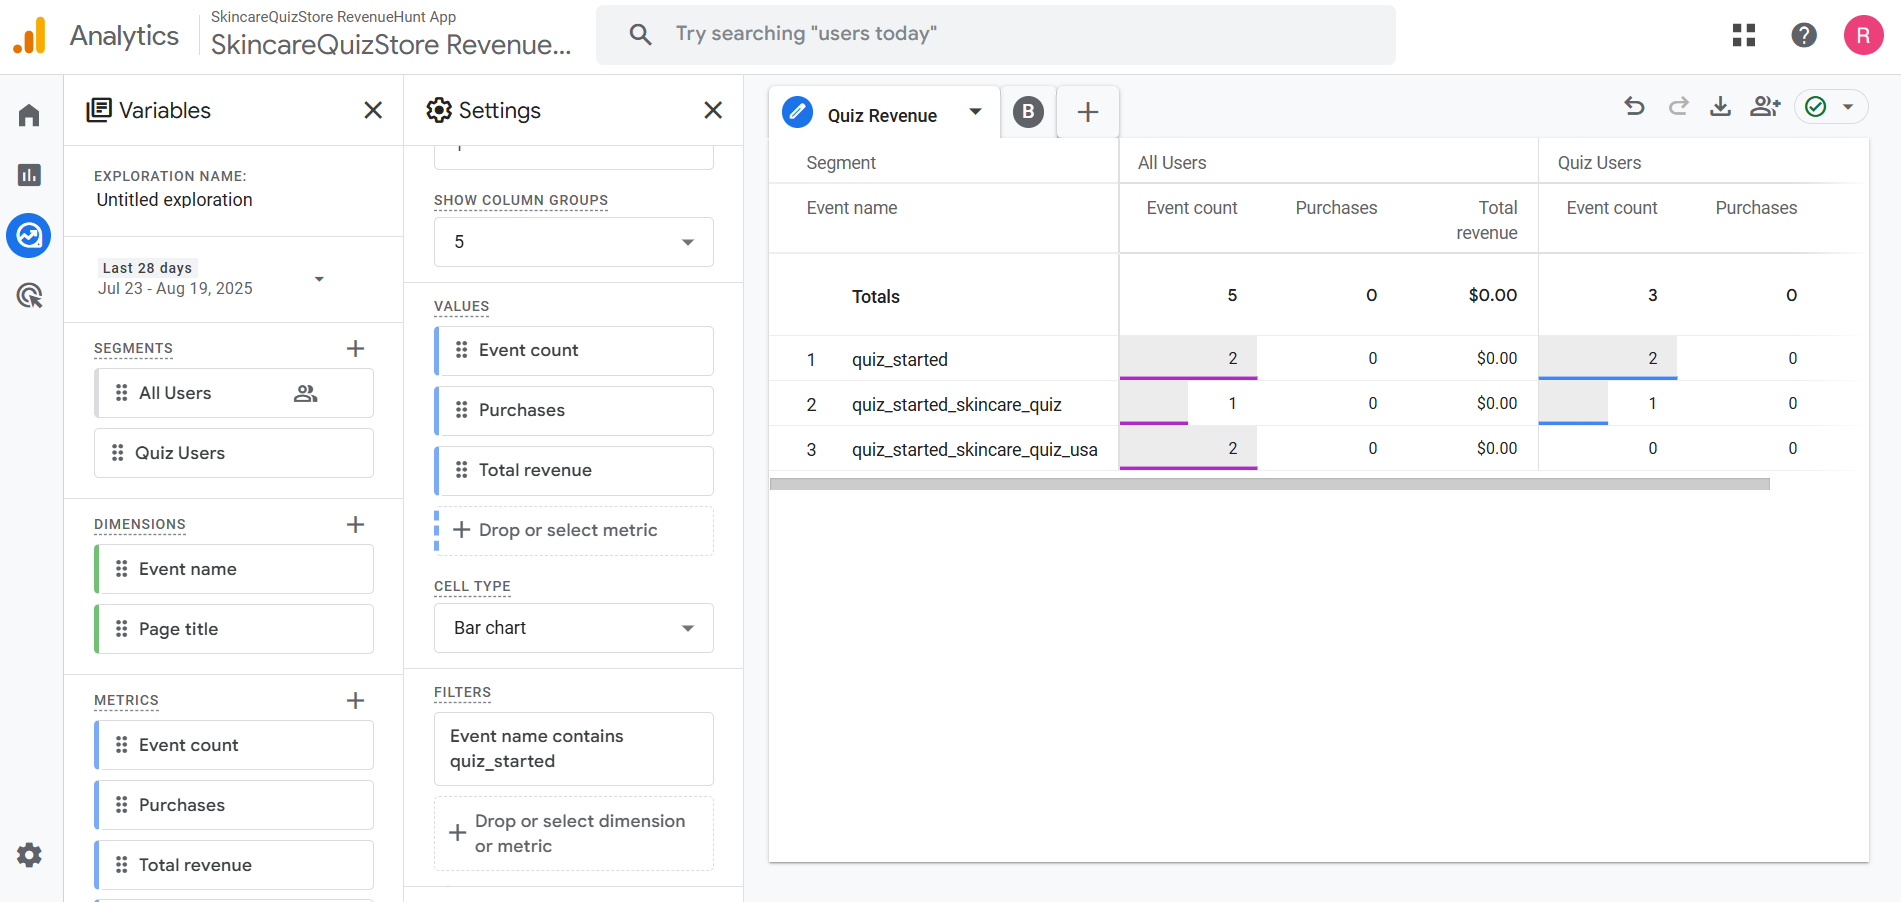This screenshot has width=1901, height=902.
Task: Select the Page title dimension
Action: click(x=234, y=629)
